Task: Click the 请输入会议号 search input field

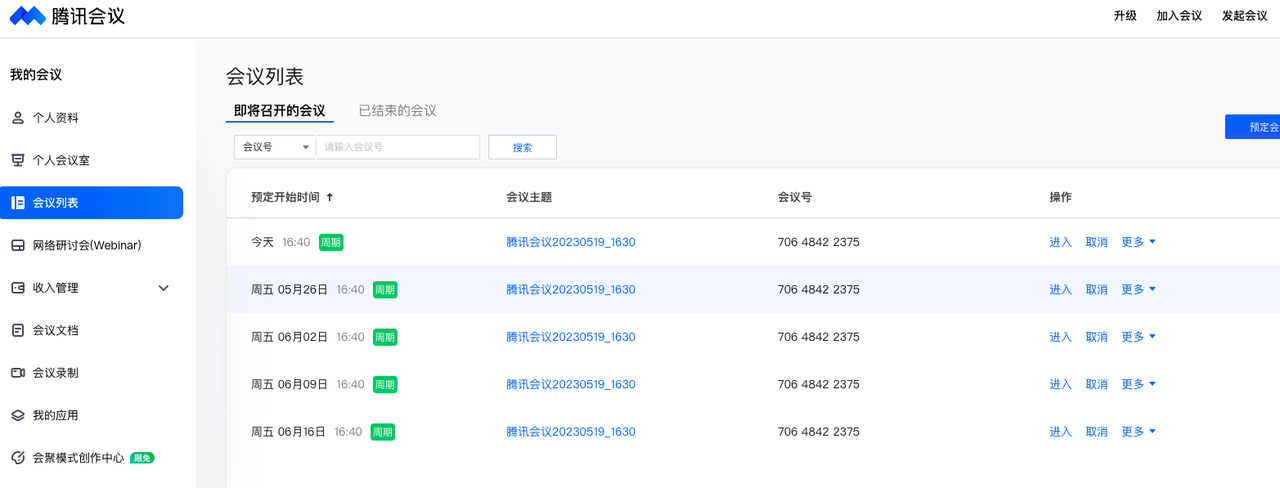Action: pos(397,147)
